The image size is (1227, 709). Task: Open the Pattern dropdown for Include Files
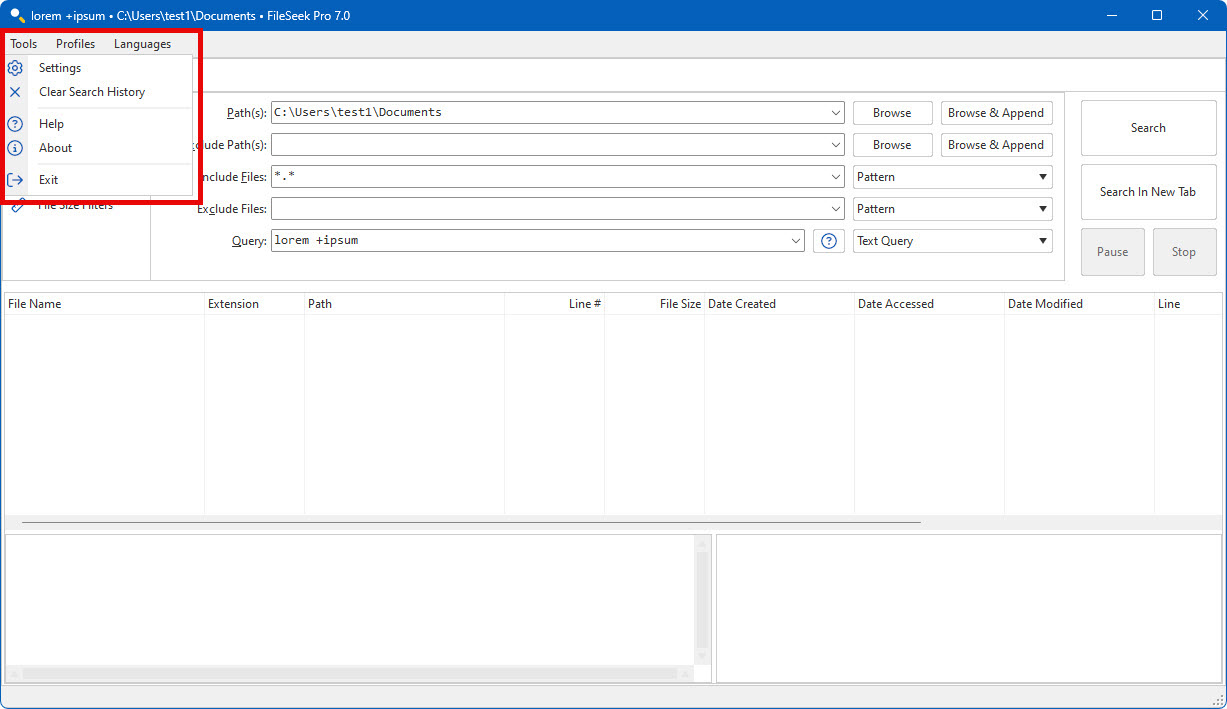[953, 177]
